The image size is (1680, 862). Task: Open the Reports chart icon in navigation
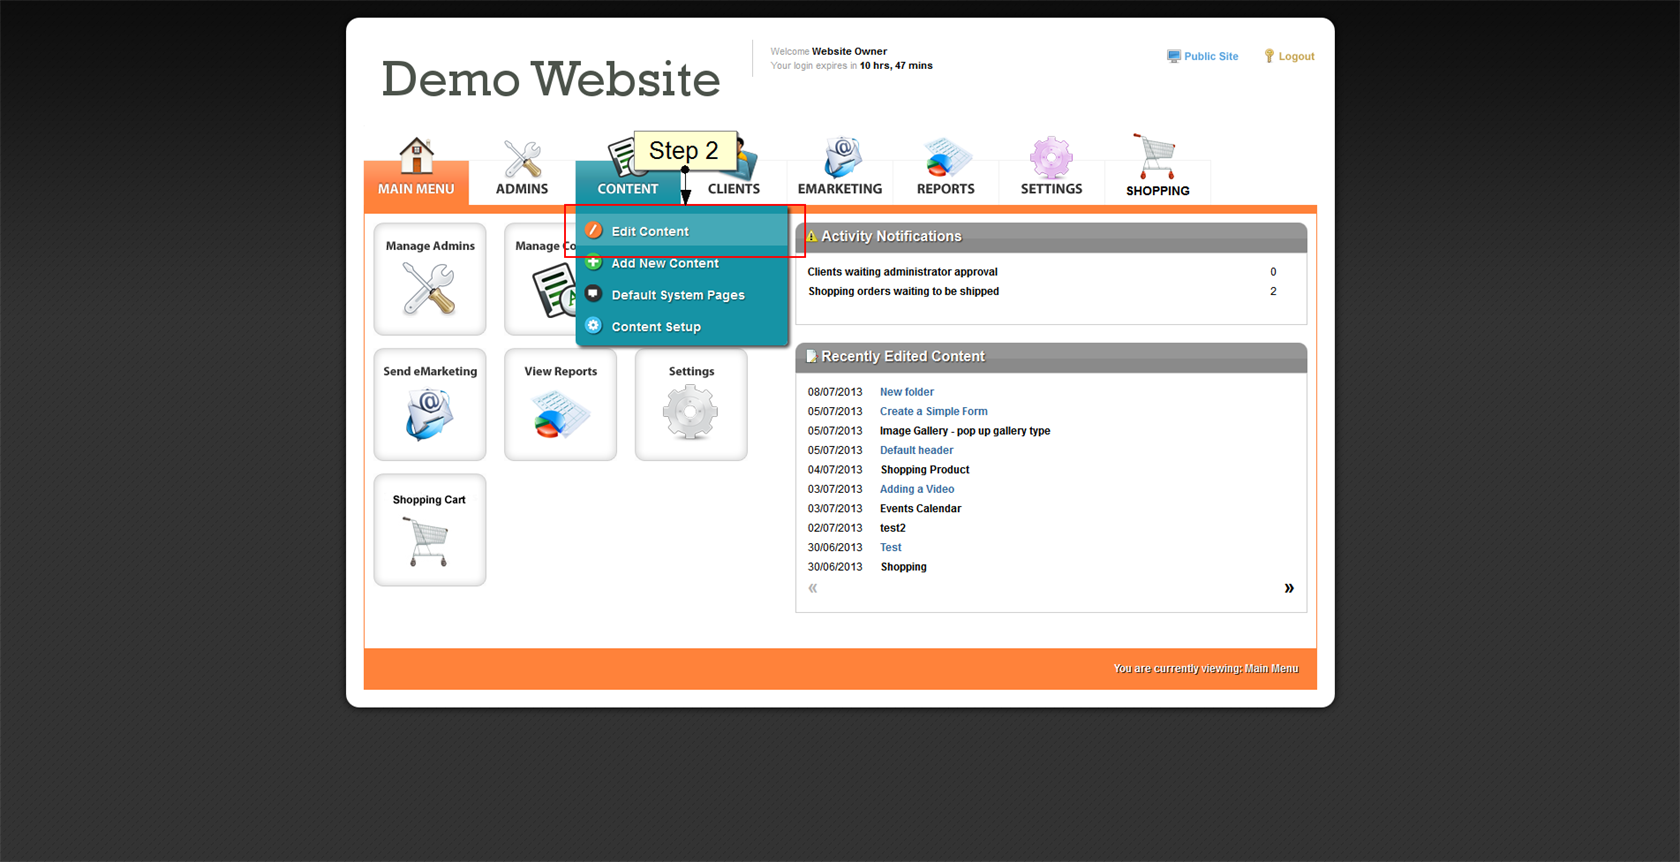946,158
